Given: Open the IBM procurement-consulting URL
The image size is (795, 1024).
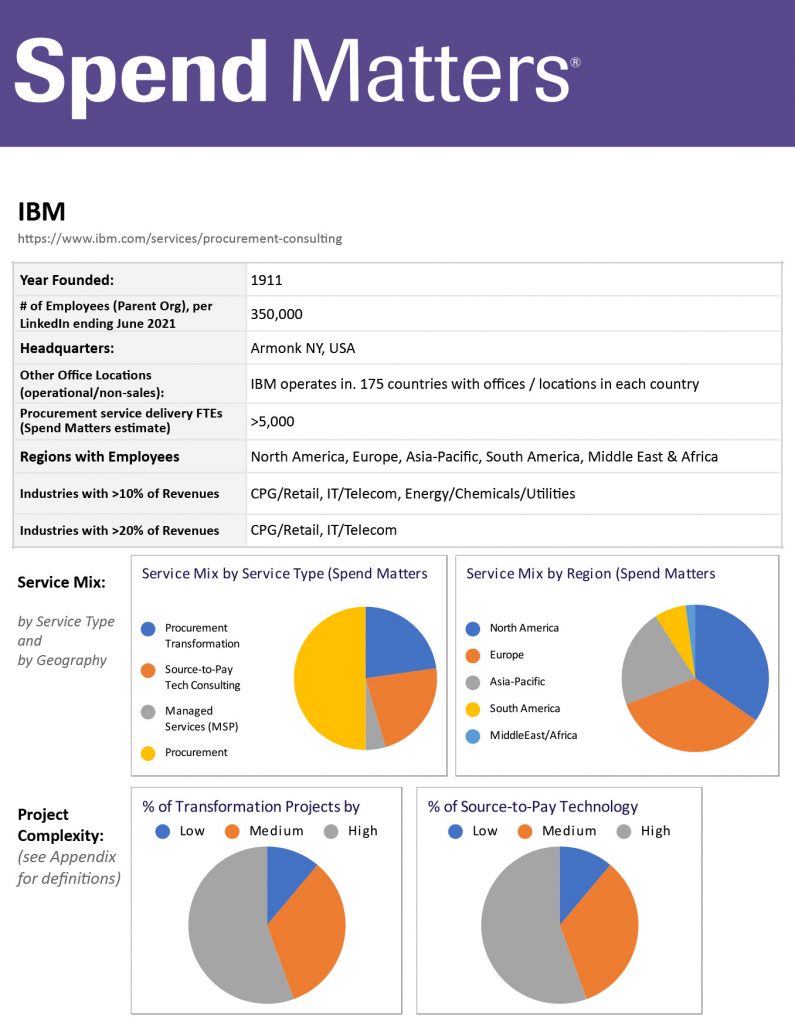Looking at the screenshot, I should [180, 239].
